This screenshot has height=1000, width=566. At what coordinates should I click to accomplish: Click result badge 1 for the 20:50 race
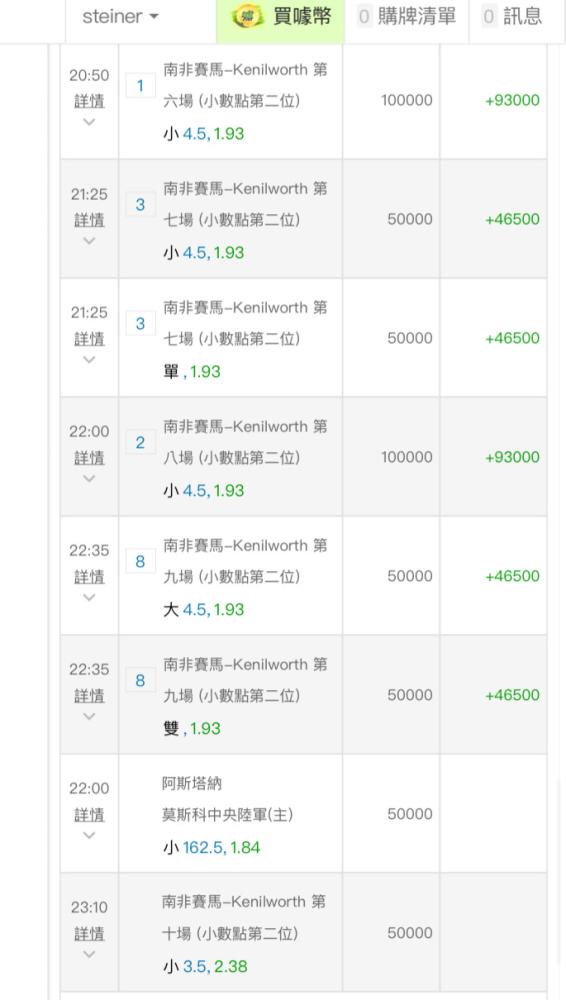(140, 86)
